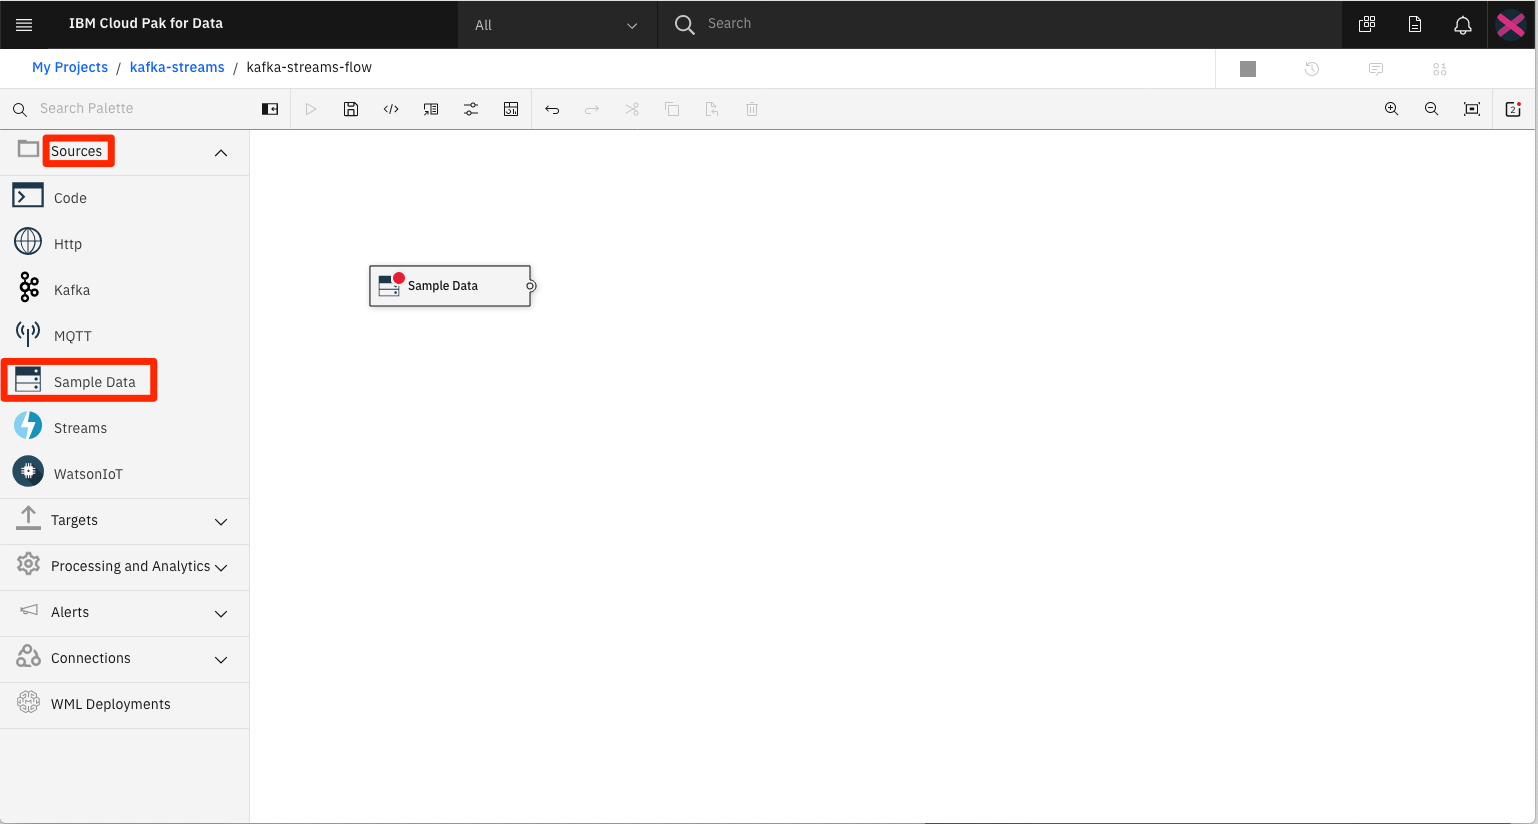Expand the Alerts palette section
Screen dimensions: 1538x824
click(125, 613)
